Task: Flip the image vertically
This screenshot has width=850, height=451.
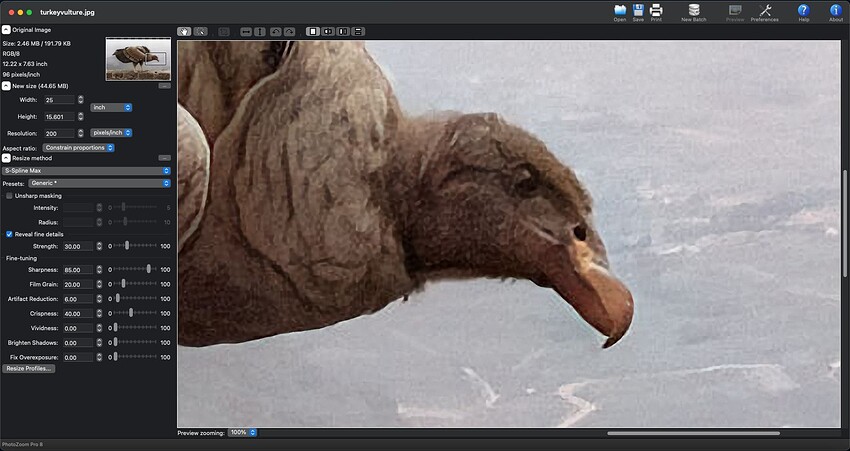Action: [x=260, y=31]
